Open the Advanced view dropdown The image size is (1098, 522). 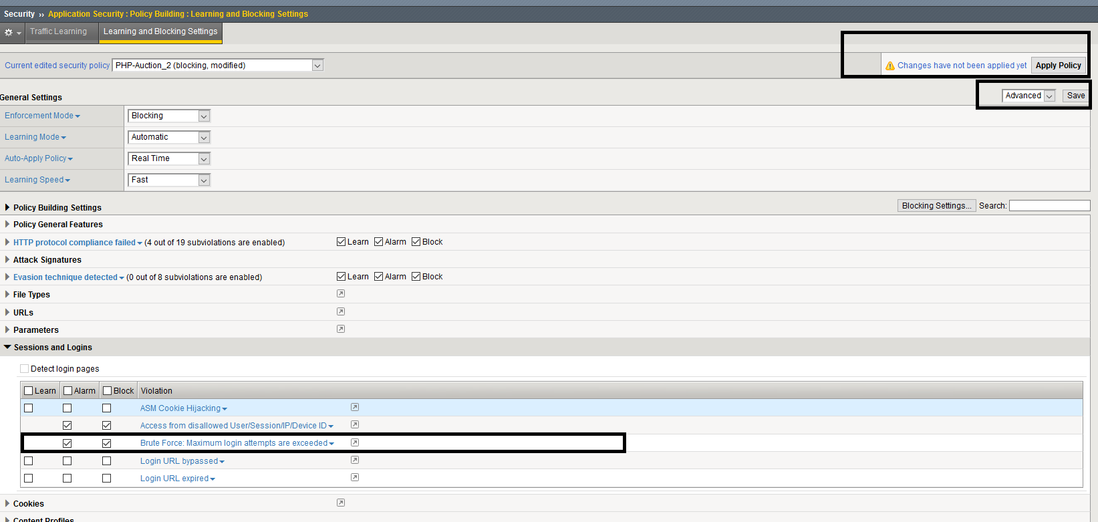(1028, 96)
